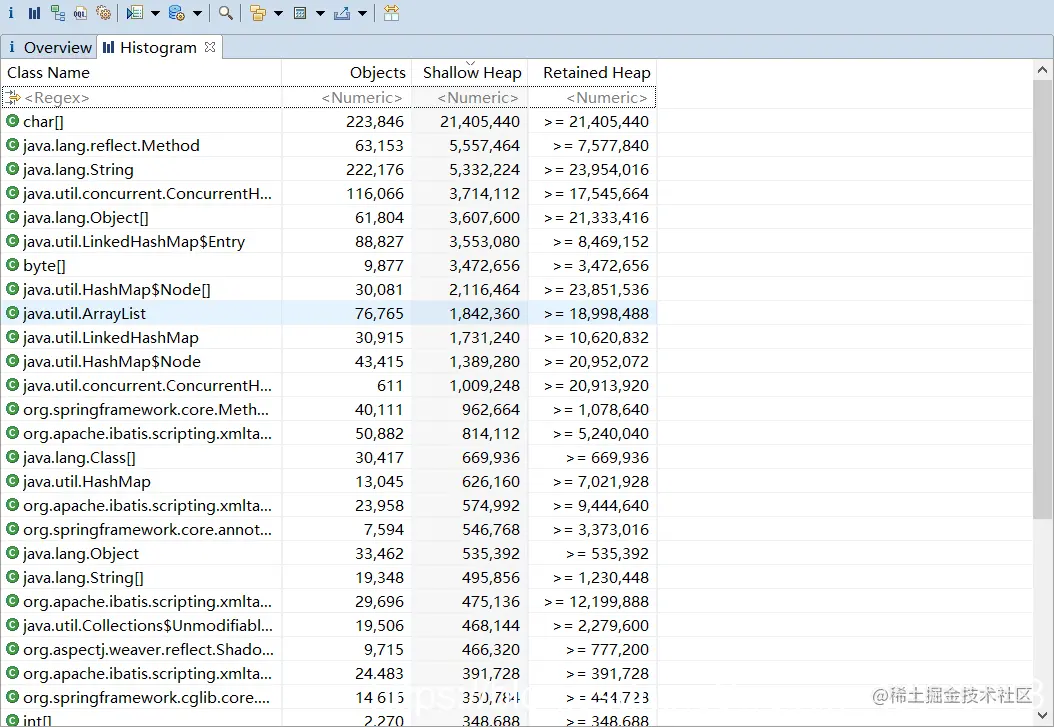
Task: Open the Query Browser database icon
Action: click(x=177, y=13)
